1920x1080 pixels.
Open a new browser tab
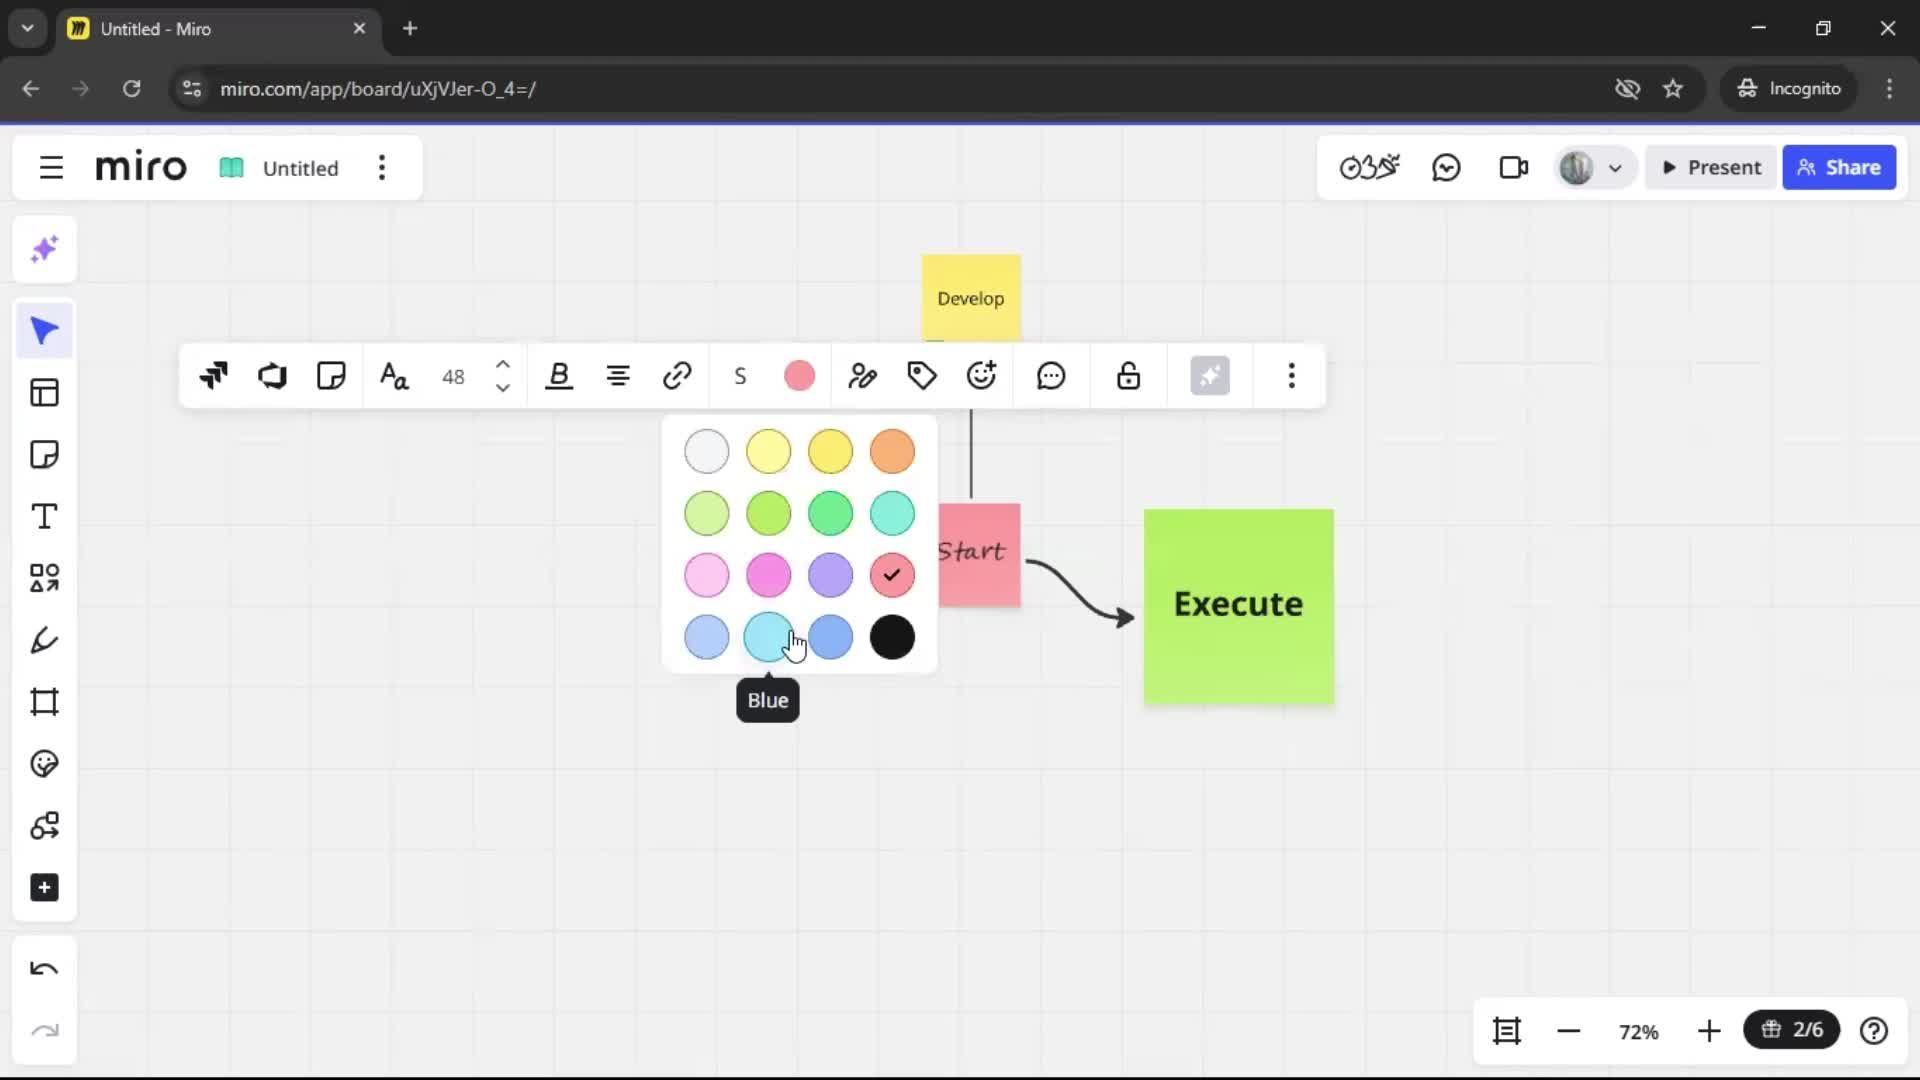tap(410, 28)
